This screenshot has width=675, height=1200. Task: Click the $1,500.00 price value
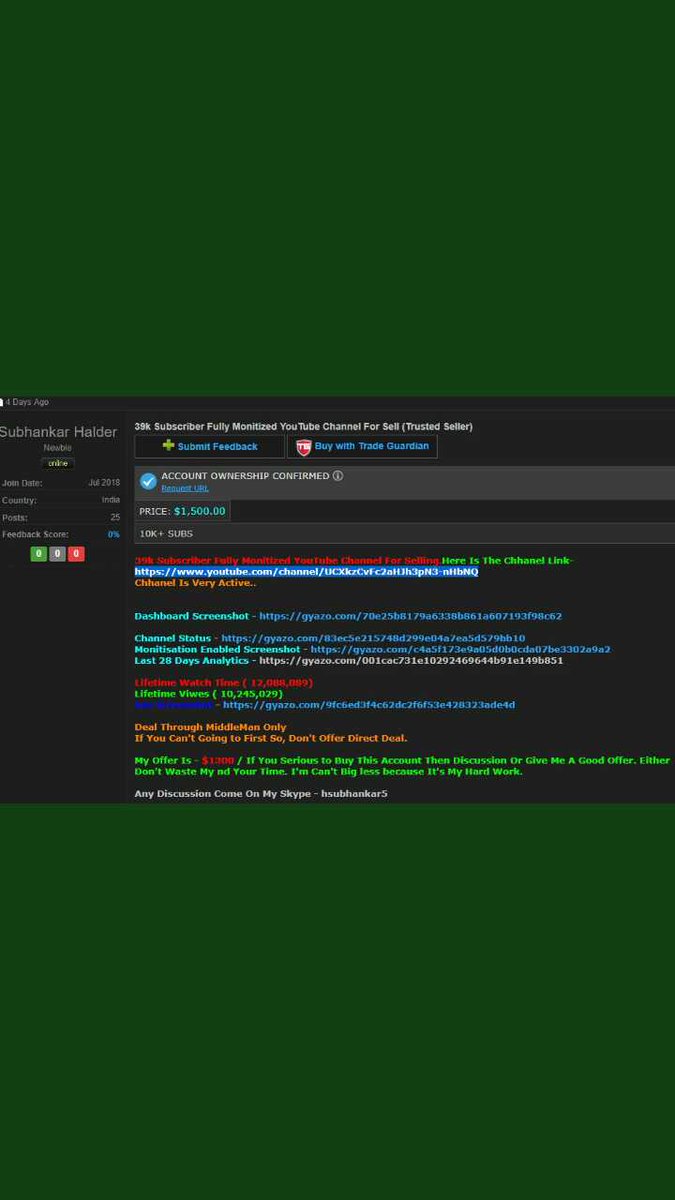[x=200, y=511]
